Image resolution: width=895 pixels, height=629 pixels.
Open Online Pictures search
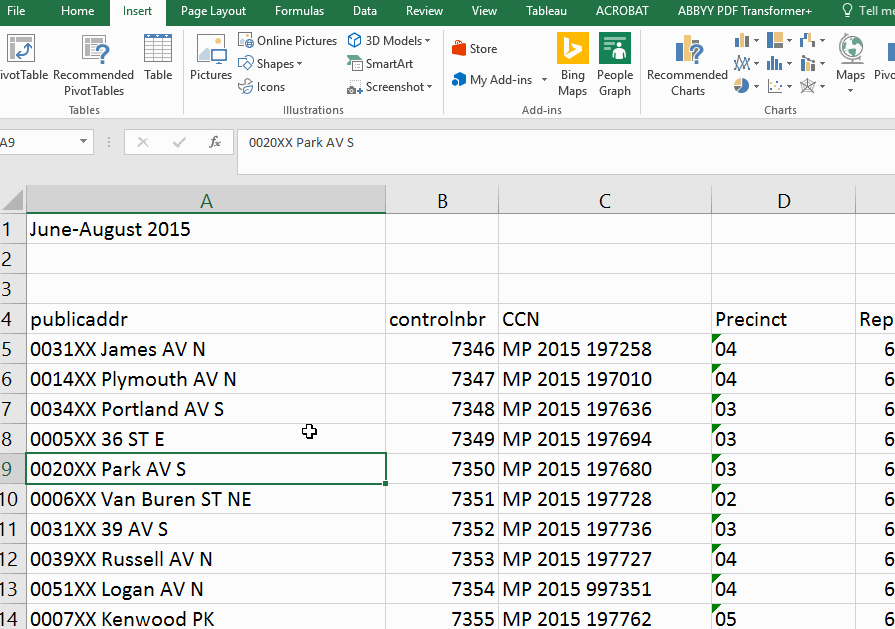coord(288,41)
